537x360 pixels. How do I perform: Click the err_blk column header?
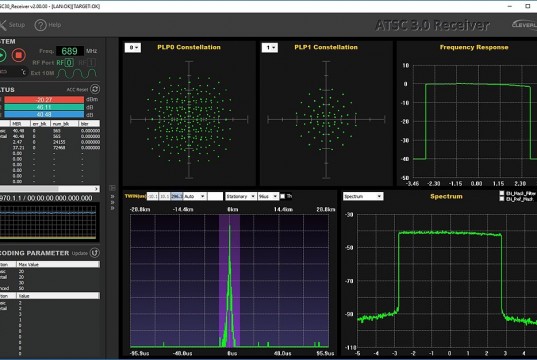click(x=40, y=124)
